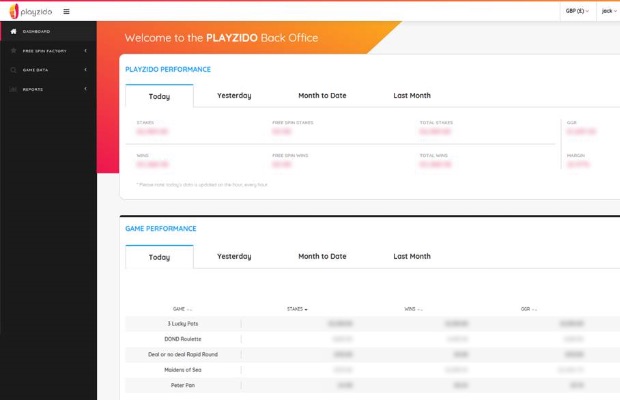
Task: Select Yesterday tab in Playzido Performance
Action: click(234, 96)
